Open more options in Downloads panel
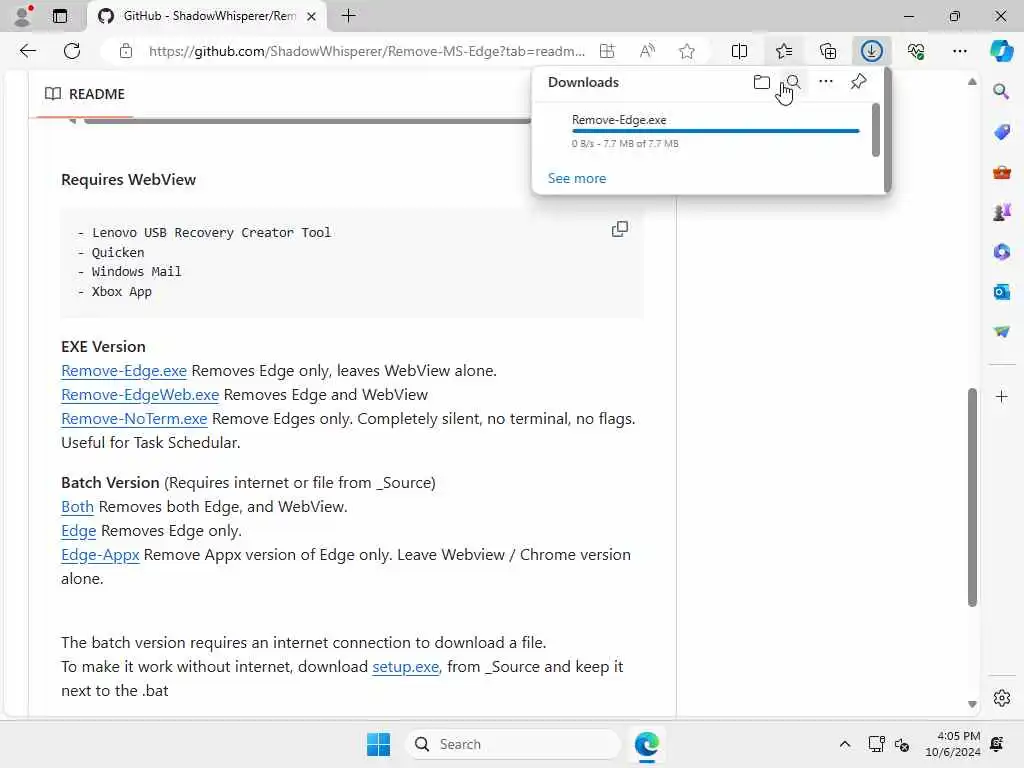This screenshot has height=768, width=1024. 825,82
